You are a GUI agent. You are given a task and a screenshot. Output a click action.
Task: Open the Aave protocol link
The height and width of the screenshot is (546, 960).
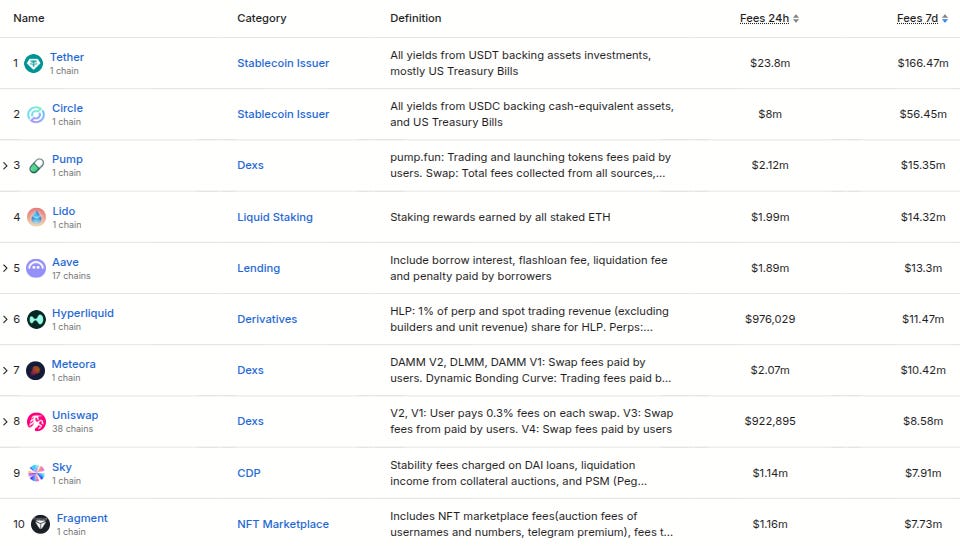point(66,262)
